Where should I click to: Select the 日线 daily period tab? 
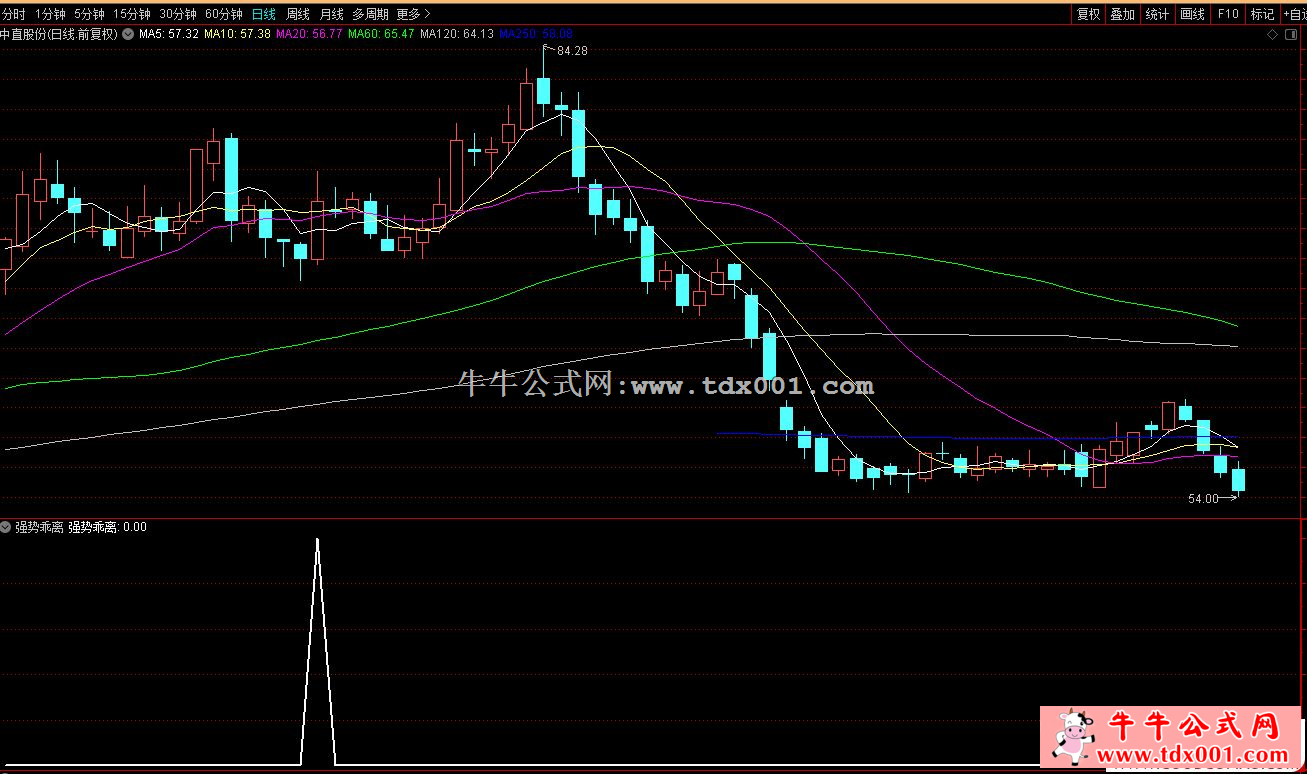264,14
